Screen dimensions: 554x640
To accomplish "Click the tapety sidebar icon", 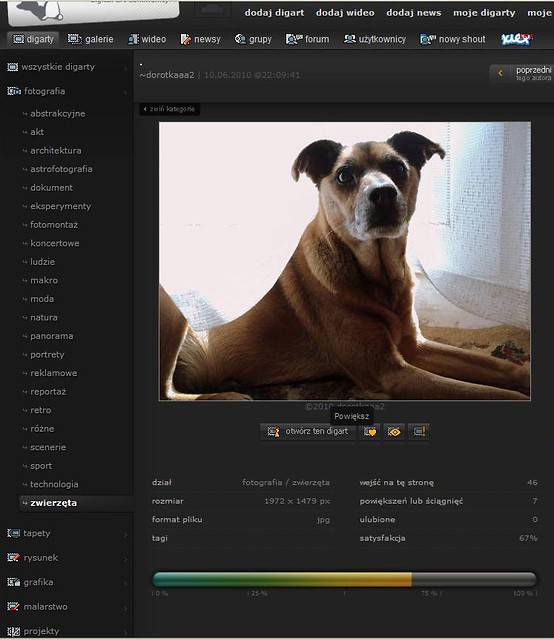I will [x=13, y=533].
